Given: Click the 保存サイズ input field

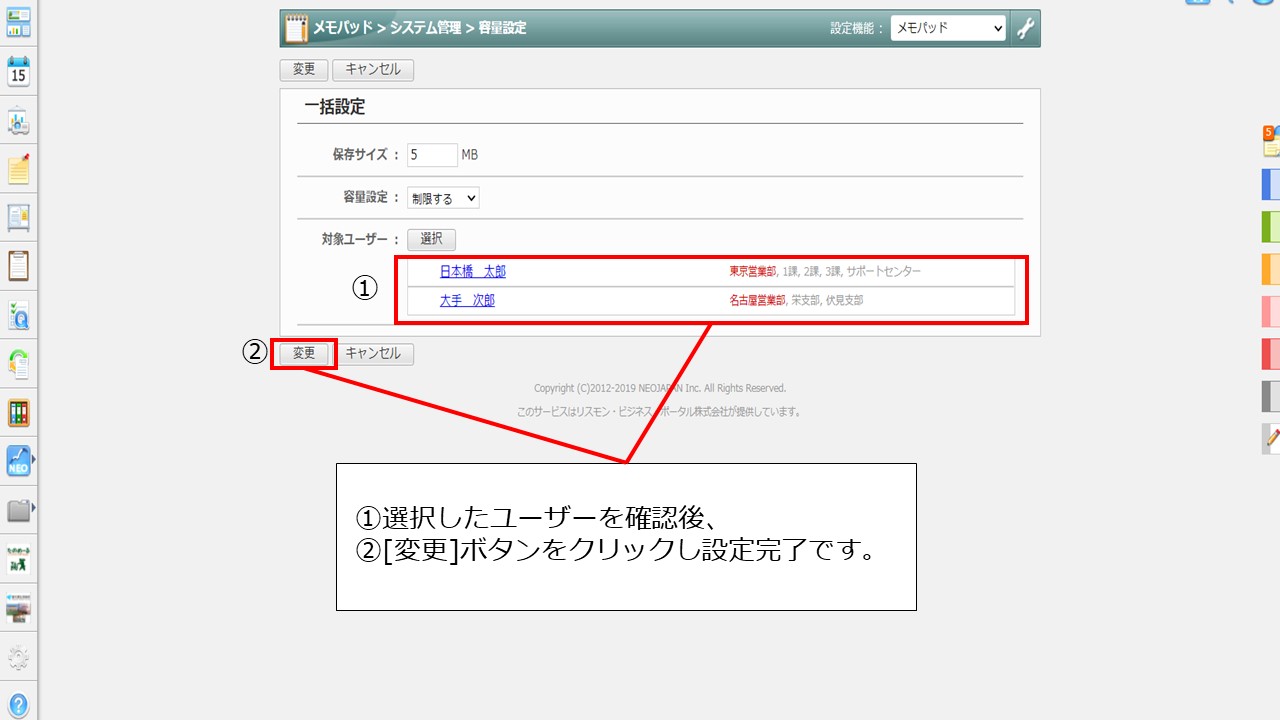Looking at the screenshot, I should pyautogui.click(x=431, y=155).
